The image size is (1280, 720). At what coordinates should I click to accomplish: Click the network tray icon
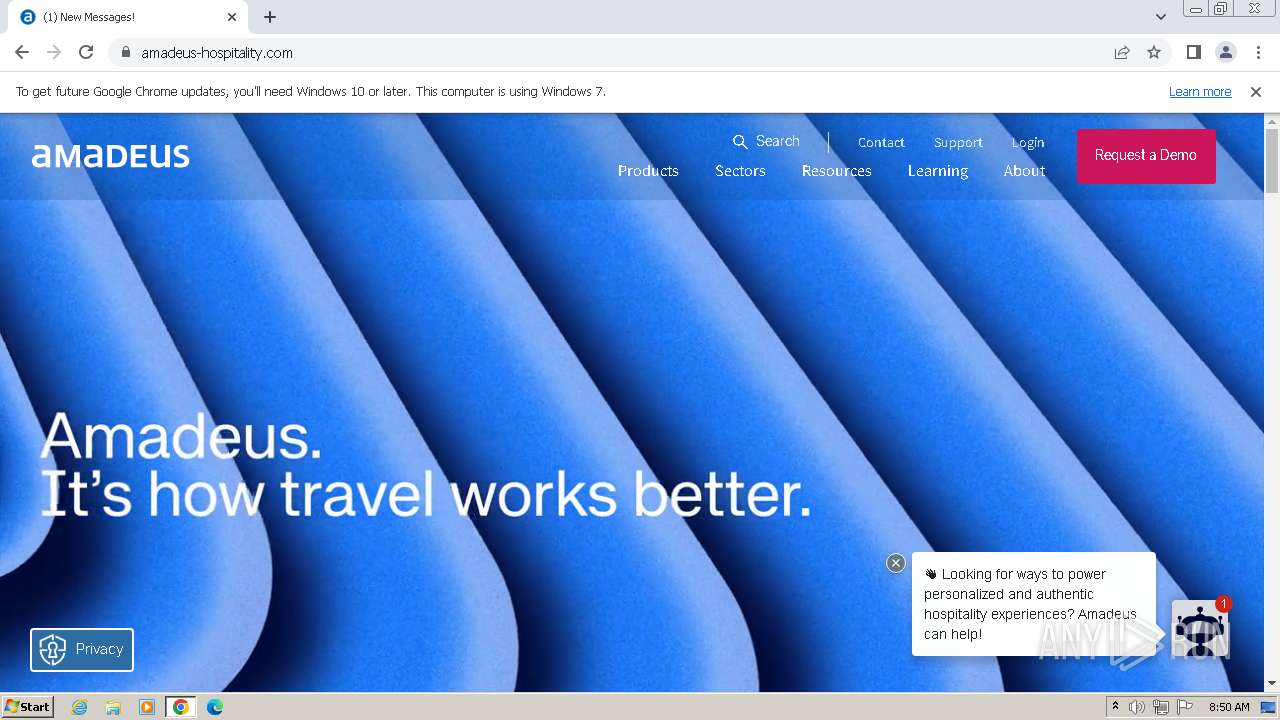pos(1161,707)
